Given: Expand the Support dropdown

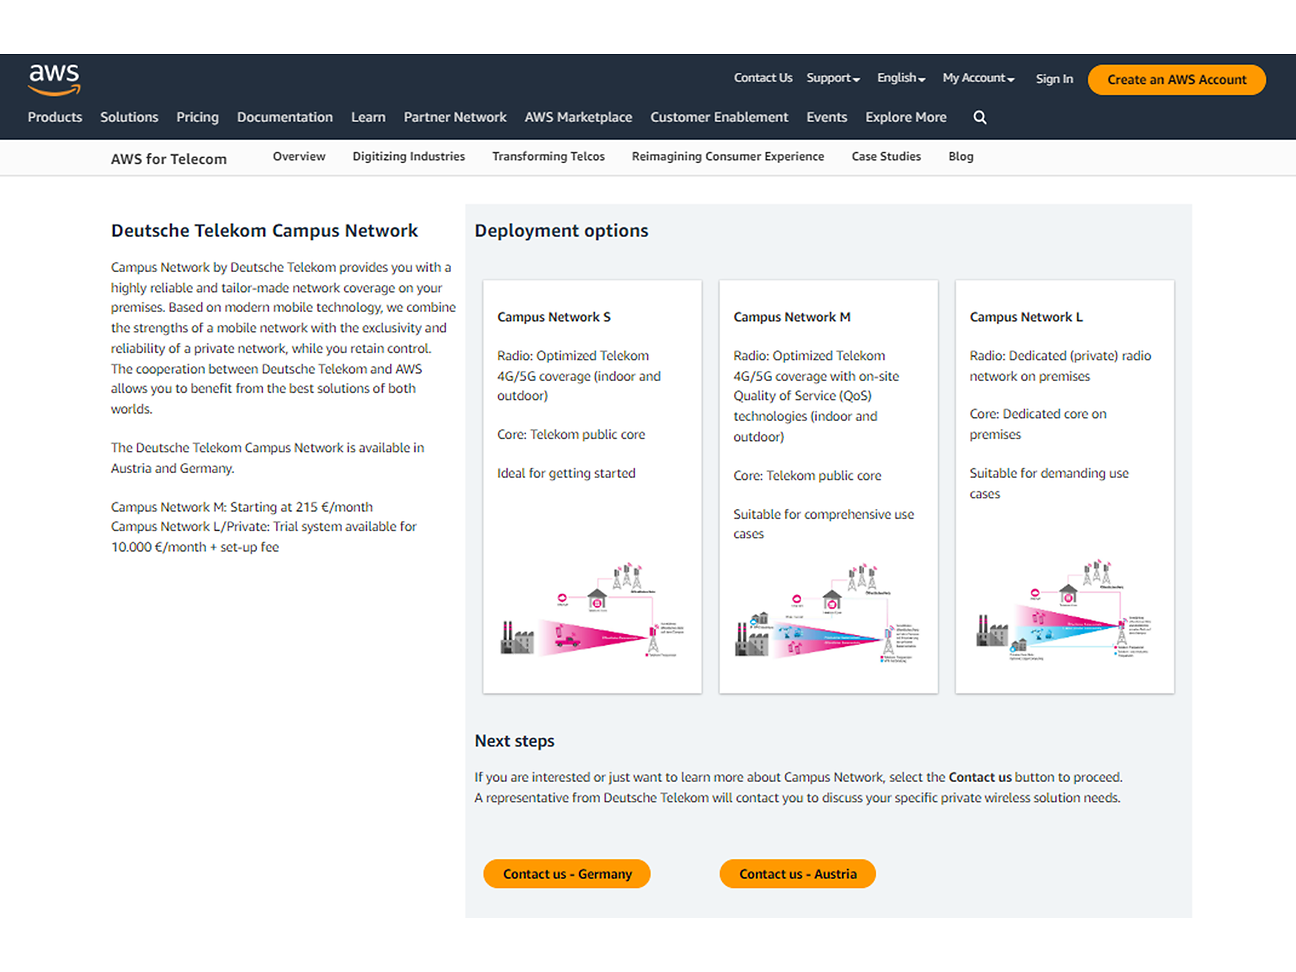Looking at the screenshot, I should point(833,78).
